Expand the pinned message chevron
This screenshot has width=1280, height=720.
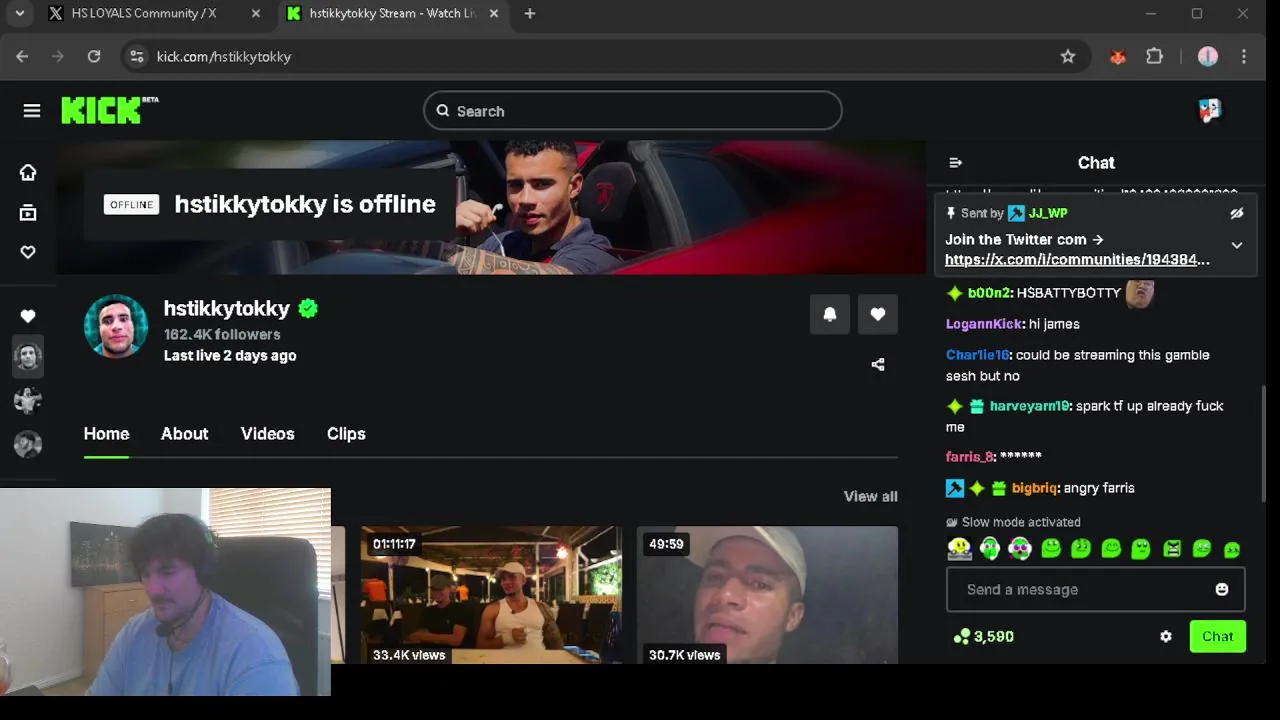1237,245
